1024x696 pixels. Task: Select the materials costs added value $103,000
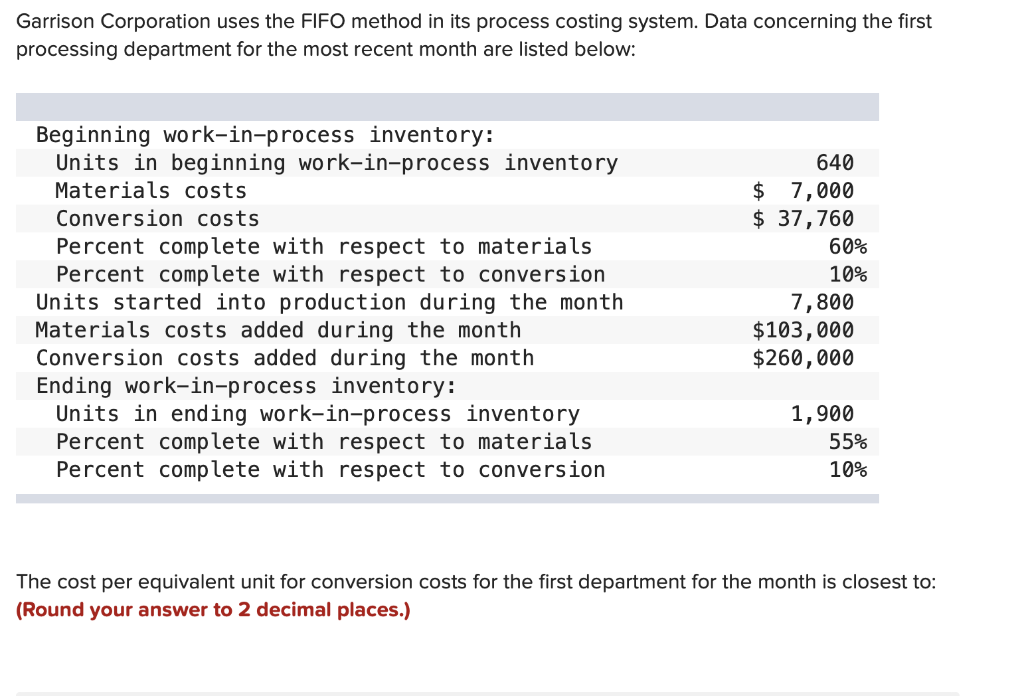point(822,330)
